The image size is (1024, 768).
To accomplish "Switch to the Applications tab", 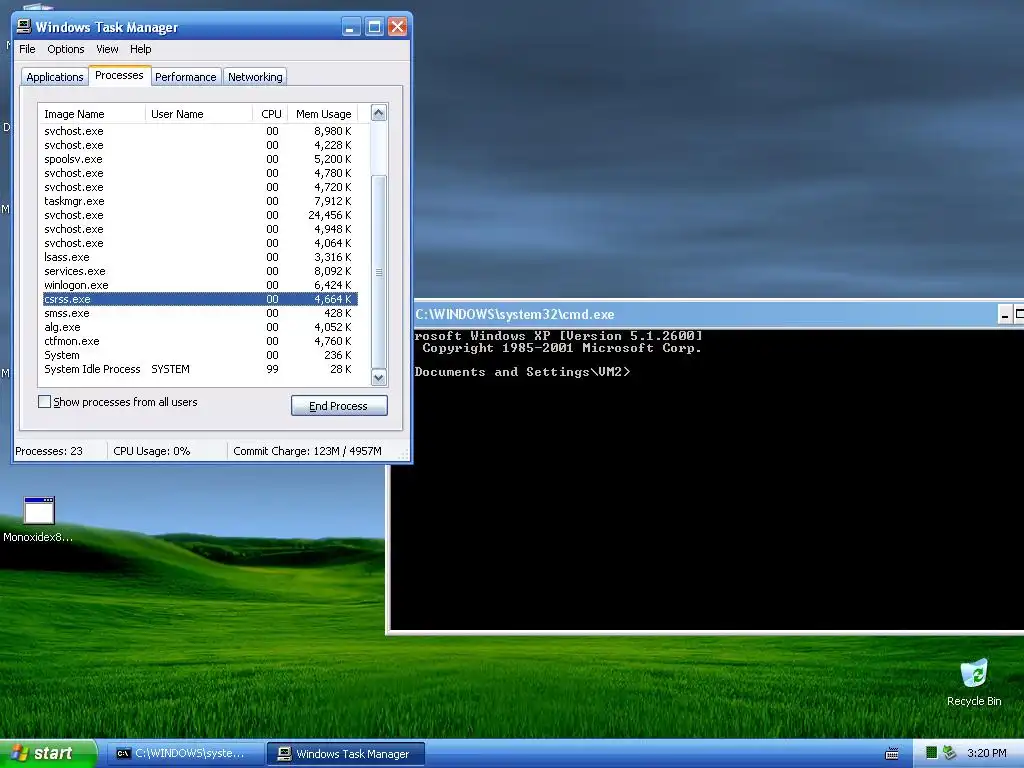I will click(x=55, y=77).
